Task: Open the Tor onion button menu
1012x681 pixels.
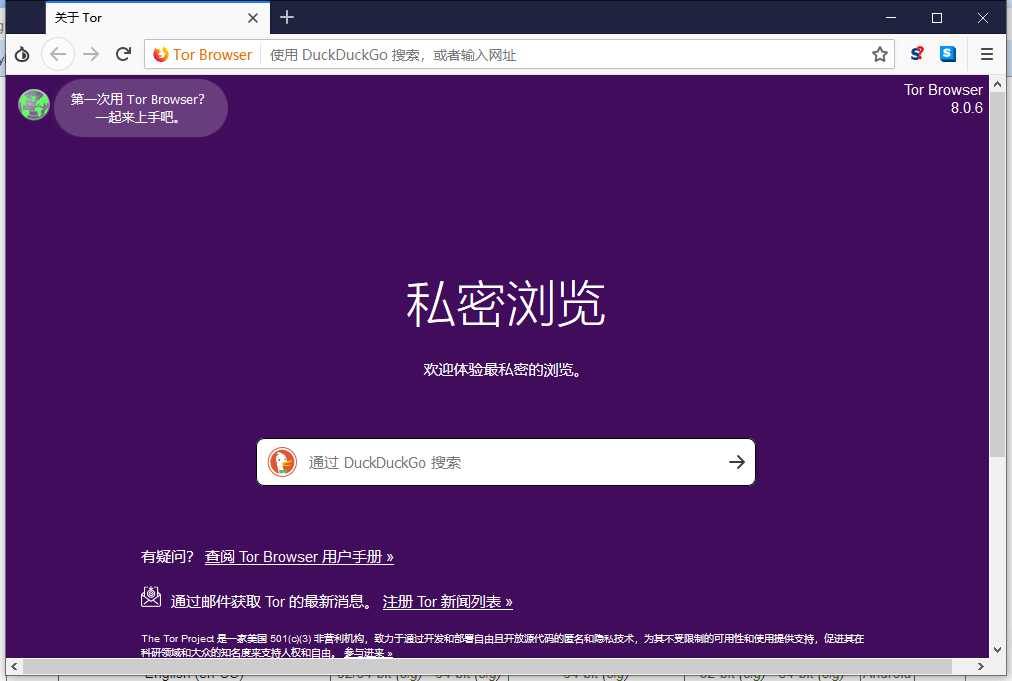Action: pos(22,55)
